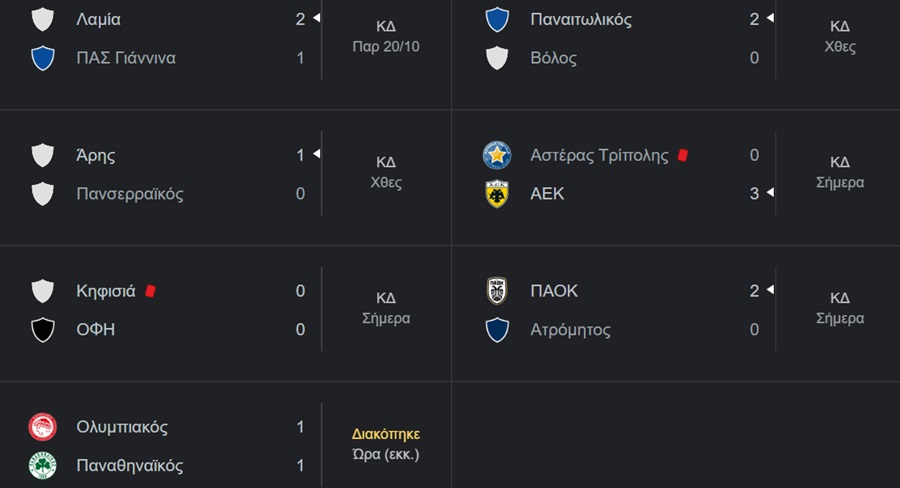Click the Olympiacos club crest
Viewport: 900px width, 488px height.
tap(42, 427)
